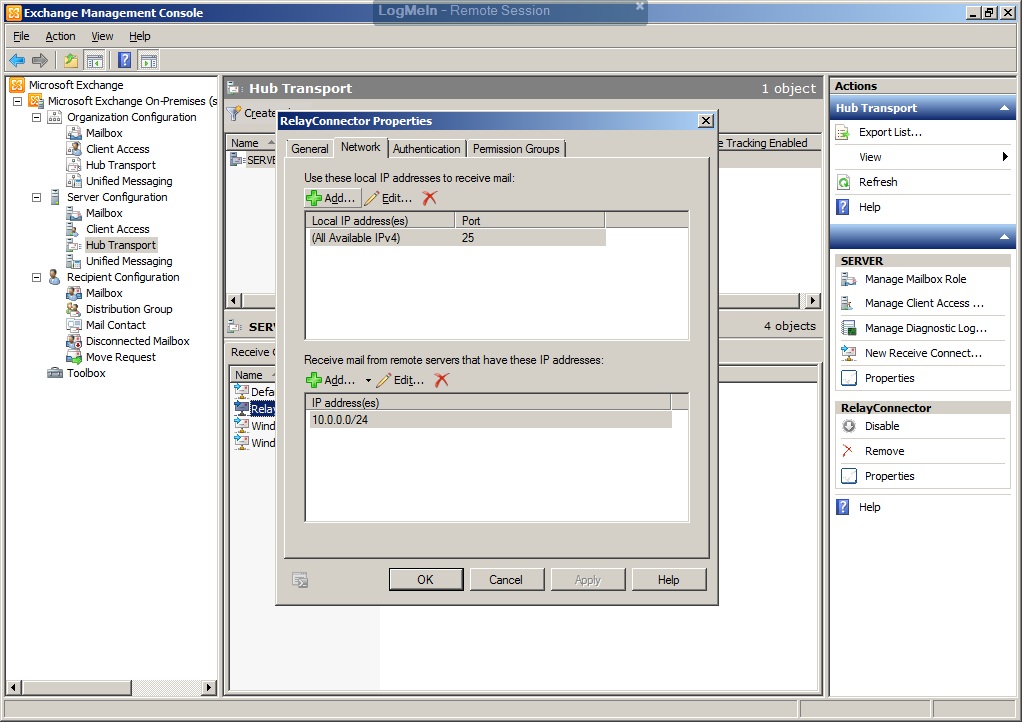Image resolution: width=1022 pixels, height=722 pixels.
Task: Open the Action menu
Action: click(60, 36)
